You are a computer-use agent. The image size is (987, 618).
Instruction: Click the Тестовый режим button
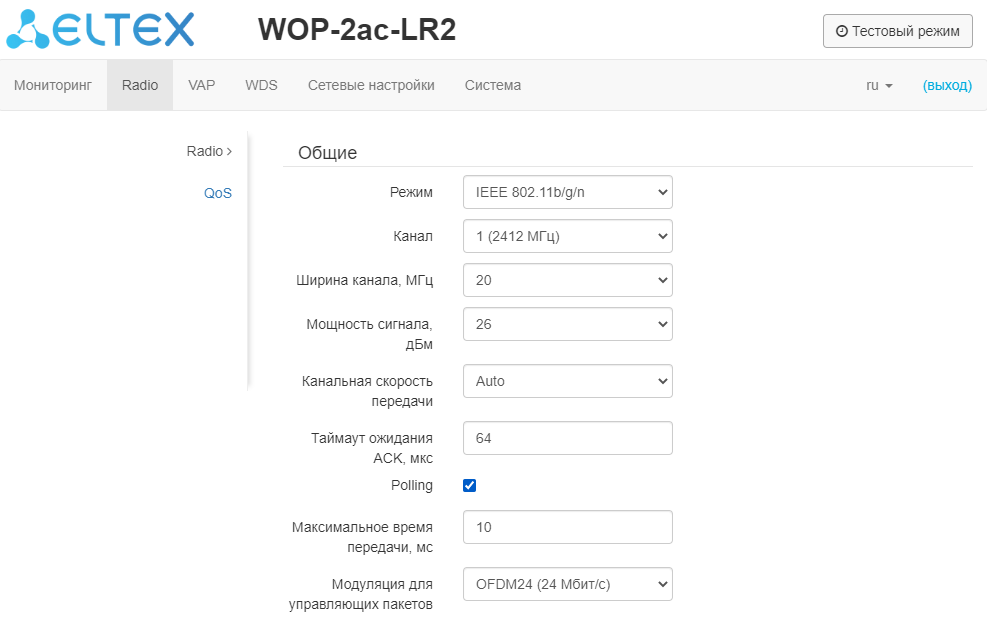point(897,31)
